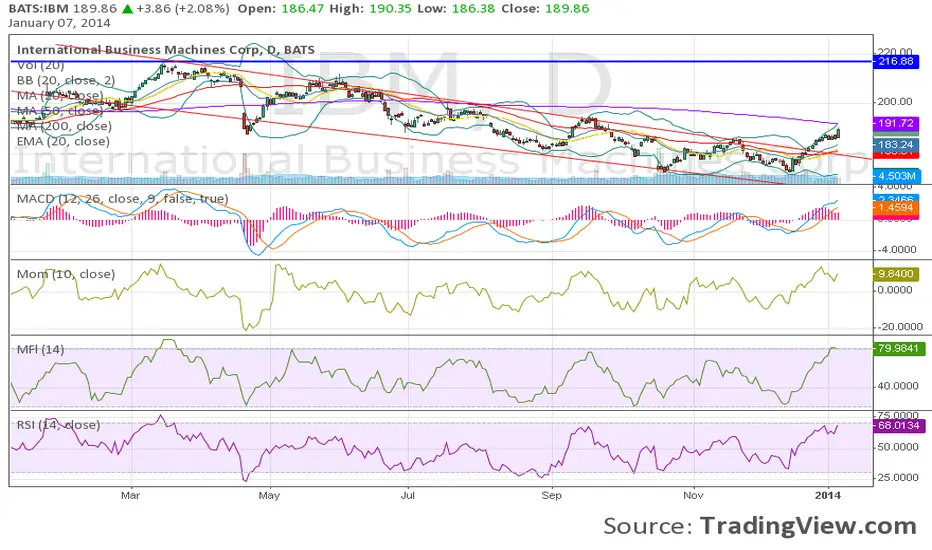Image resolution: width=932 pixels, height=550 pixels.
Task: Click the -4.0000 MACD axis label
Action: [x=897, y=250]
